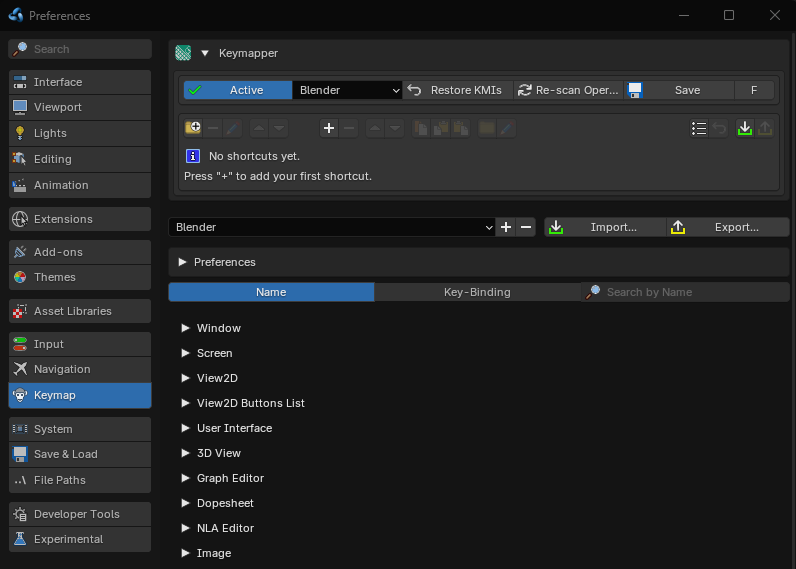796x569 pixels.
Task: Expand the NLA Editor keymap category
Action: click(185, 528)
